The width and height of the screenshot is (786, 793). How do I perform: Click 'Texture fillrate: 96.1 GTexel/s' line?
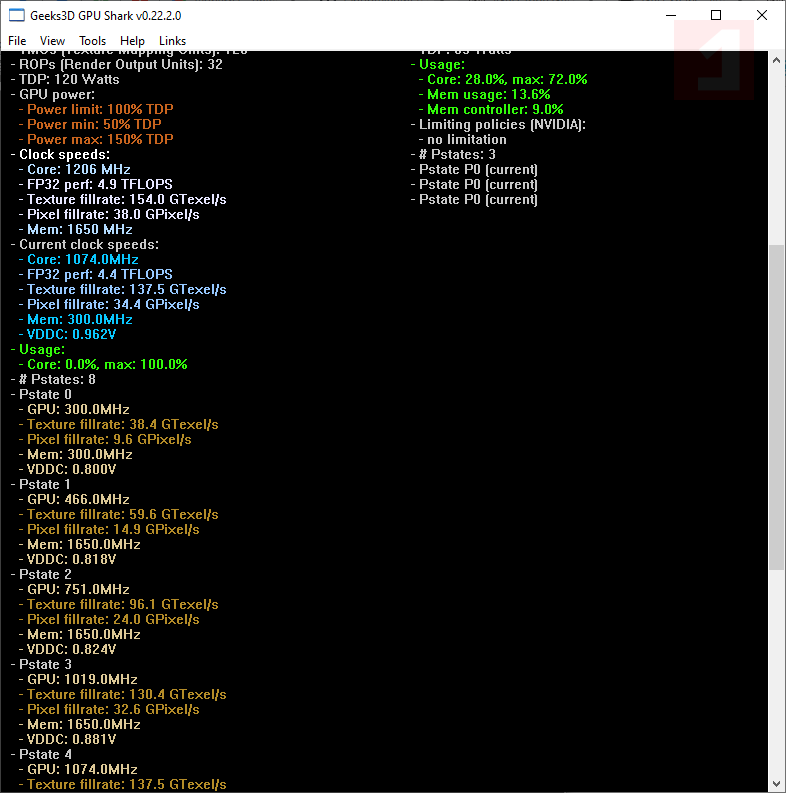[x=119, y=604]
